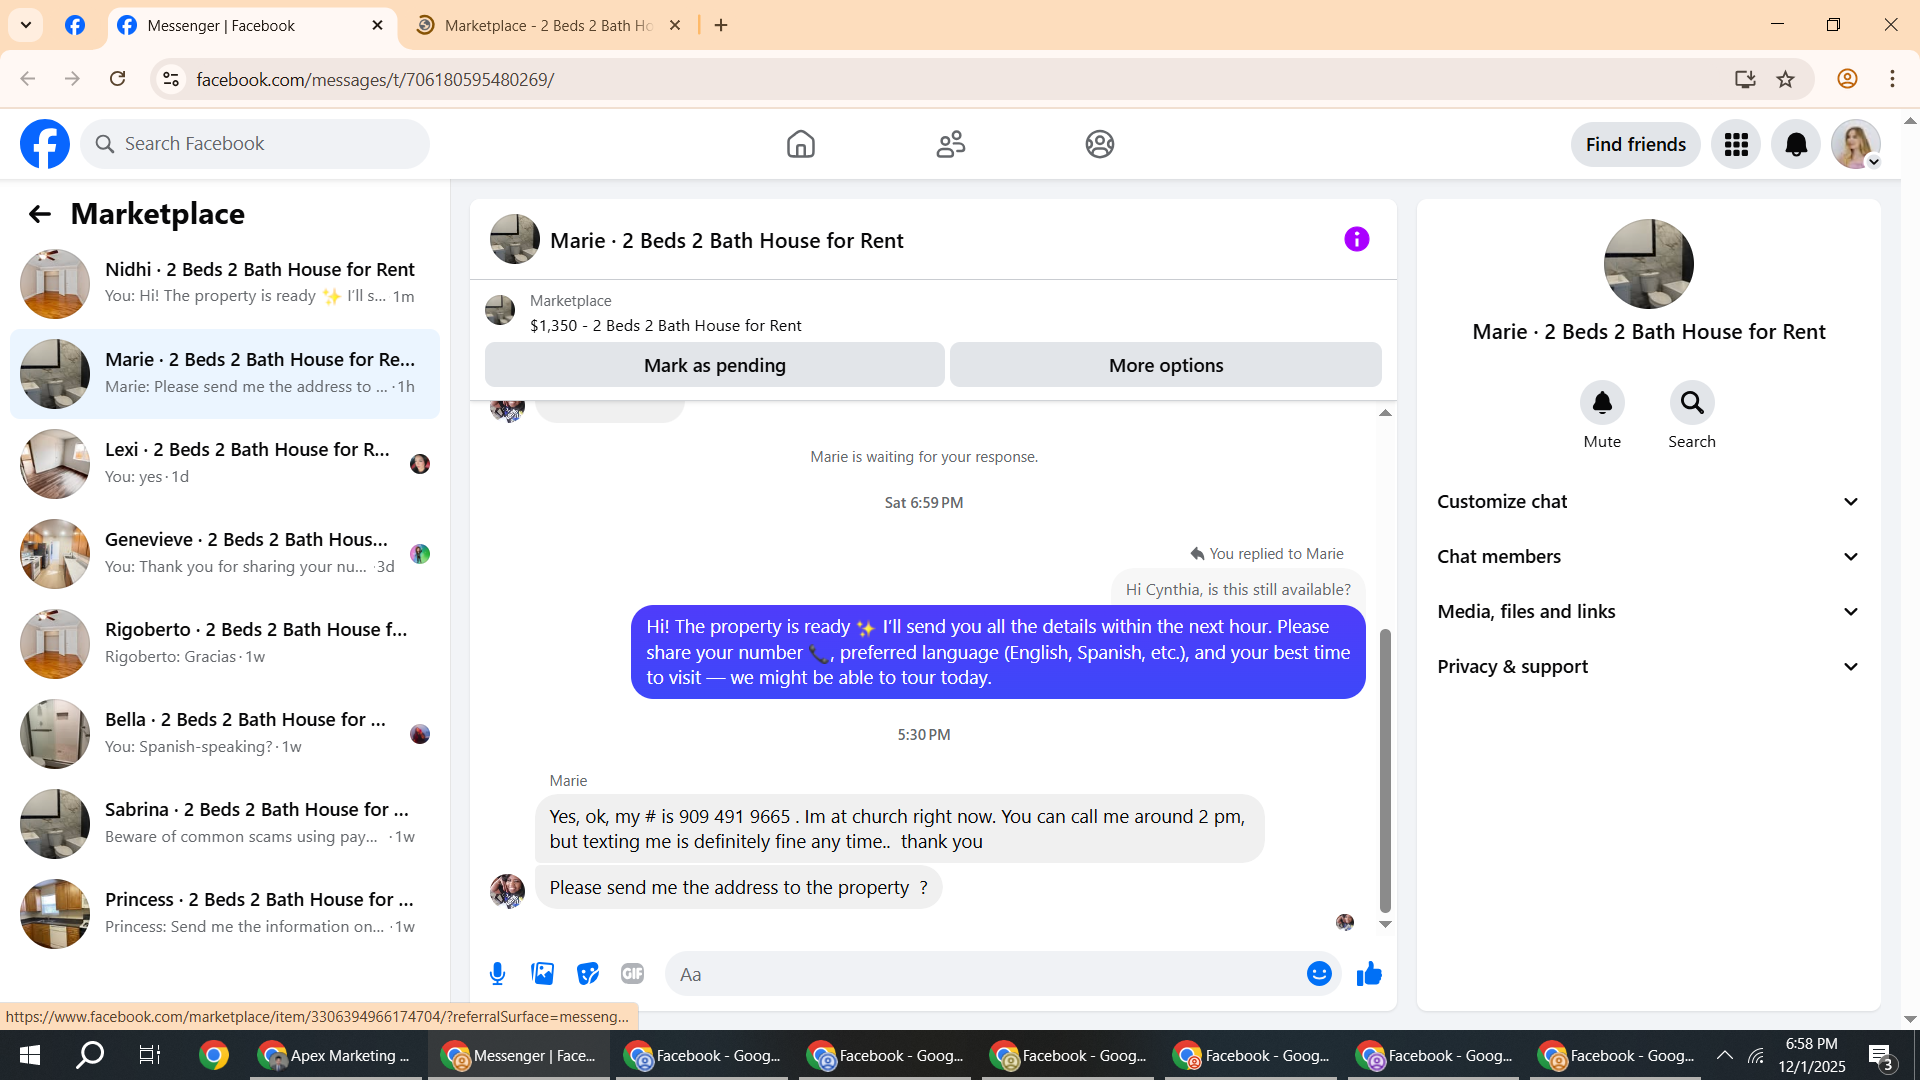Viewport: 1920px width, 1080px height.
Task: Switch to pinned Facebook tab
Action: [x=75, y=26]
